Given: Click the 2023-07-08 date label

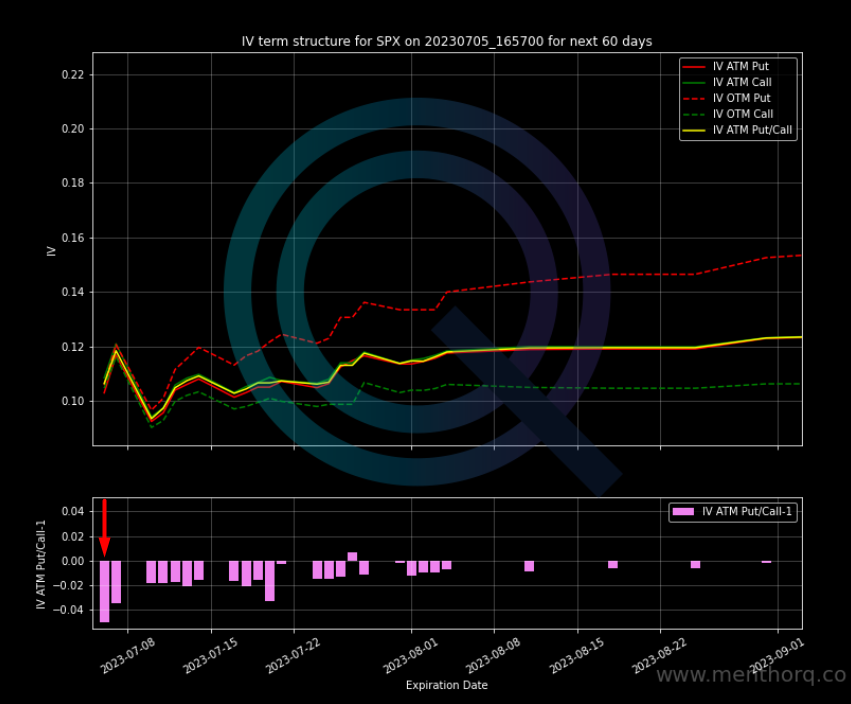Looking at the screenshot, I should [128, 656].
